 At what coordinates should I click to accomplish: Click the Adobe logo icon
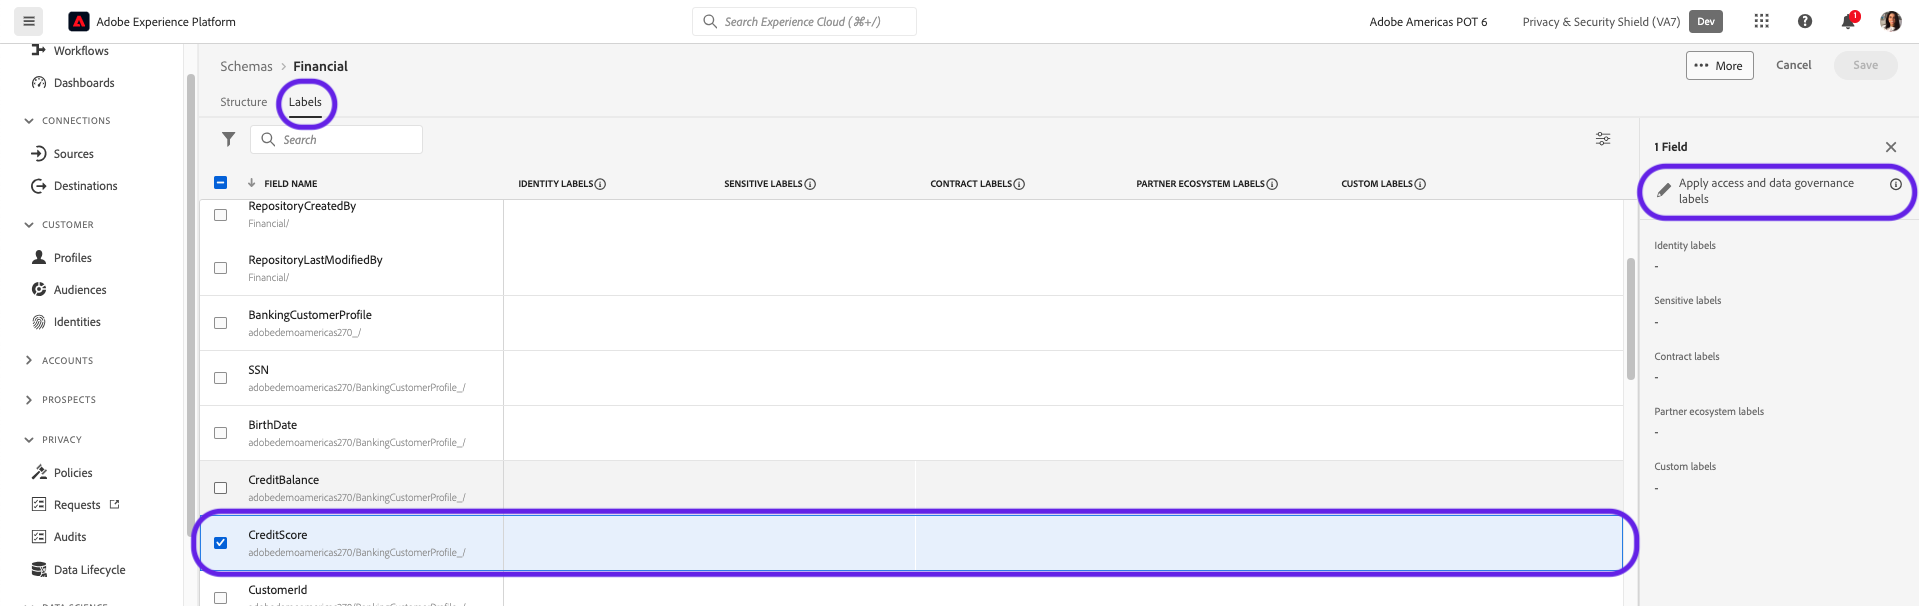[79, 21]
